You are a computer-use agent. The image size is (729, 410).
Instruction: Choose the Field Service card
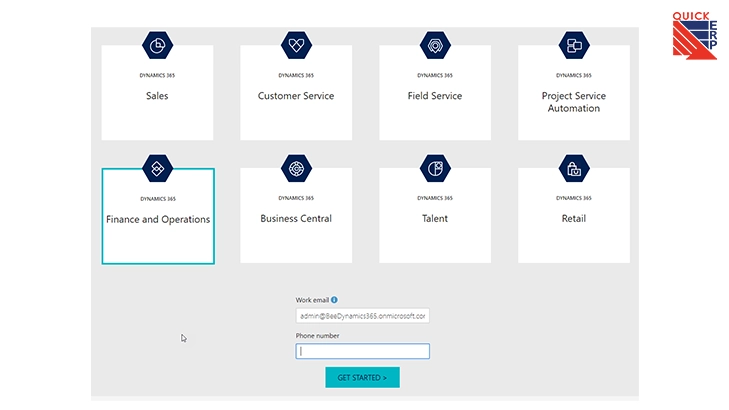[435, 93]
